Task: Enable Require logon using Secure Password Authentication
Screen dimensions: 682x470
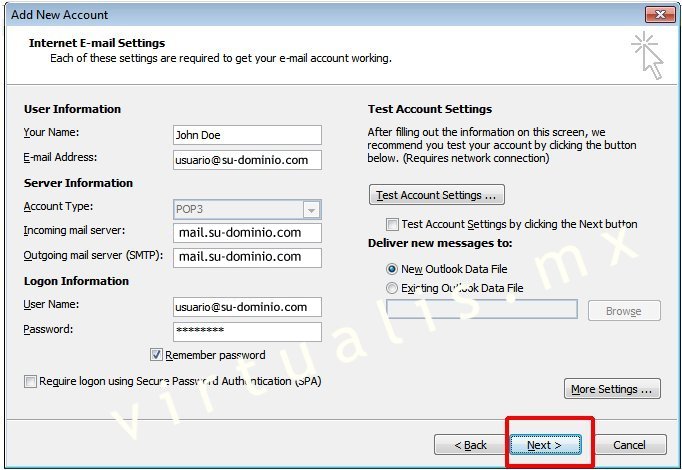Action: (x=30, y=381)
